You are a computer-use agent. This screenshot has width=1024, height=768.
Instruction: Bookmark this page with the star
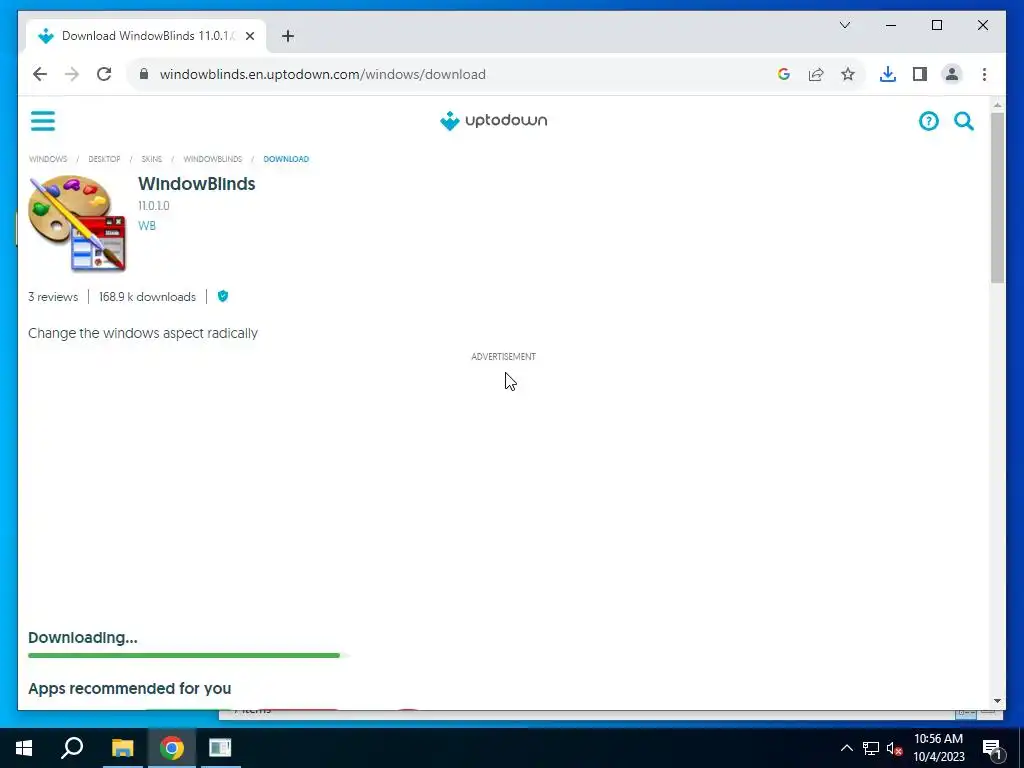tap(848, 74)
